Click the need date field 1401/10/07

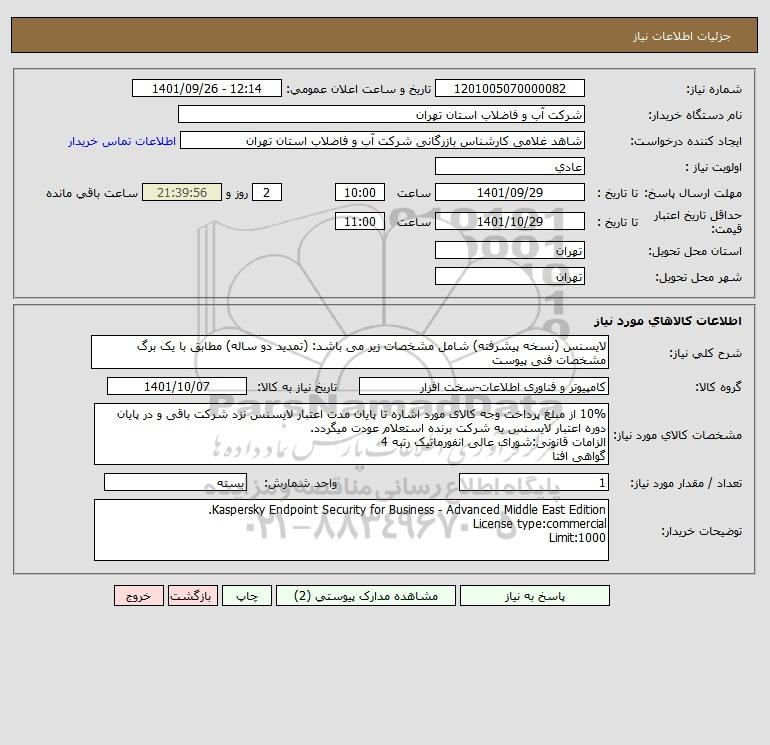point(177,386)
